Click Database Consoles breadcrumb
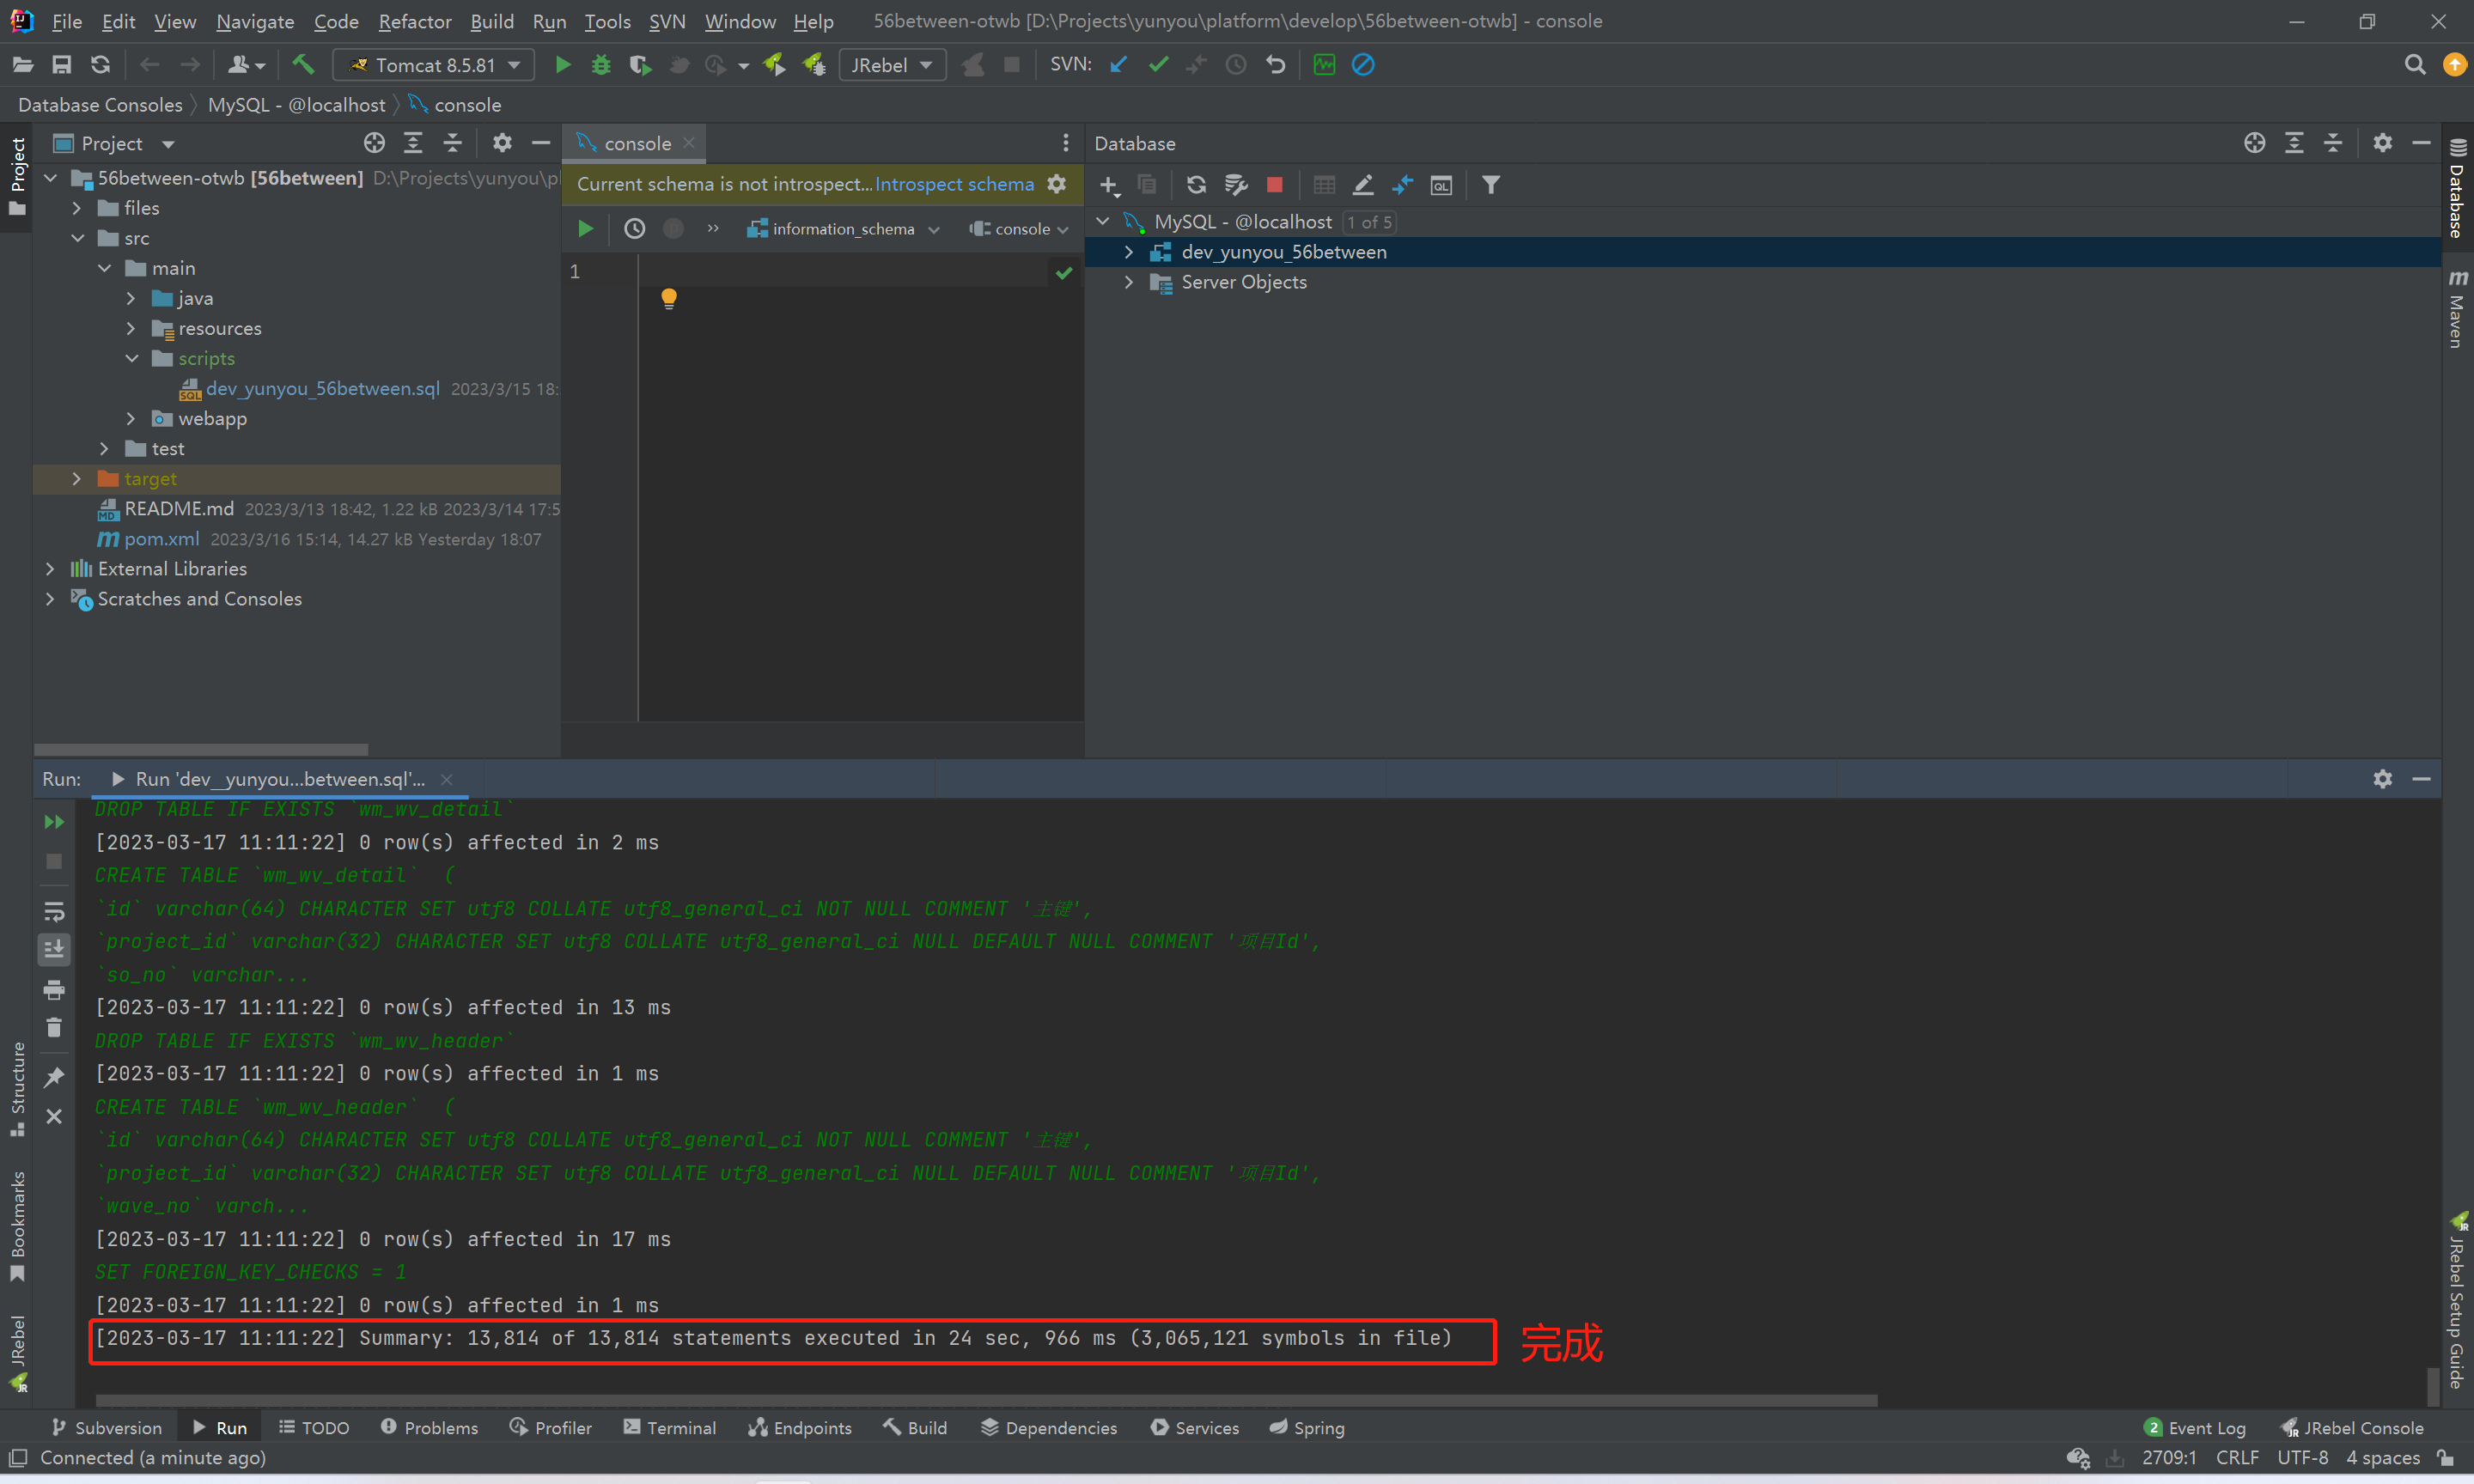The image size is (2474, 1484). (x=100, y=105)
